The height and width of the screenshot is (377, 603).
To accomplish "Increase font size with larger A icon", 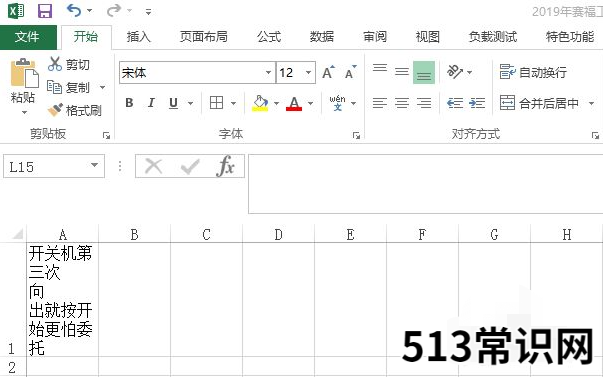I will tap(328, 72).
